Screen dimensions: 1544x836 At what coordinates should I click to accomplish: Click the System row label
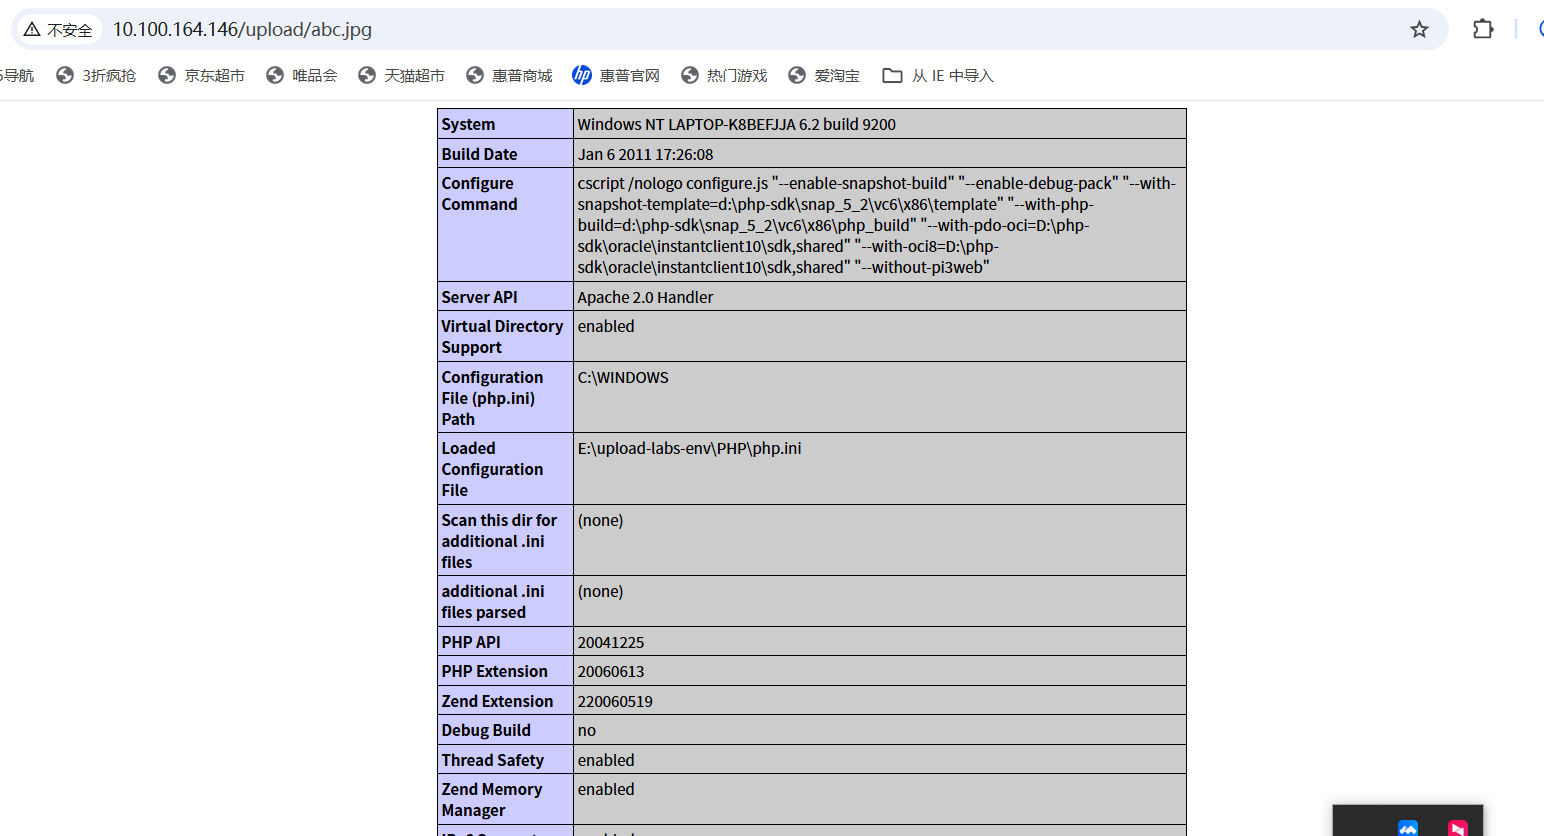468,124
